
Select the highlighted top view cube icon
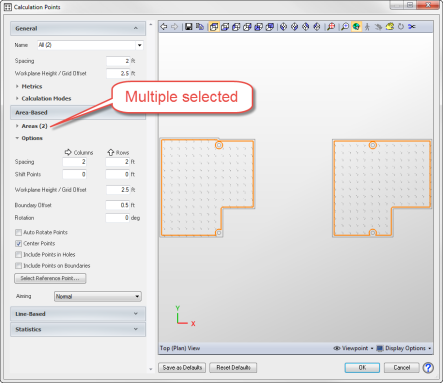[x=214, y=27]
